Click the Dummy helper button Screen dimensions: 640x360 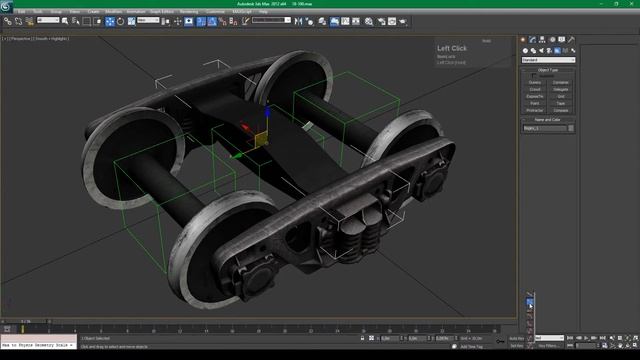tap(535, 82)
